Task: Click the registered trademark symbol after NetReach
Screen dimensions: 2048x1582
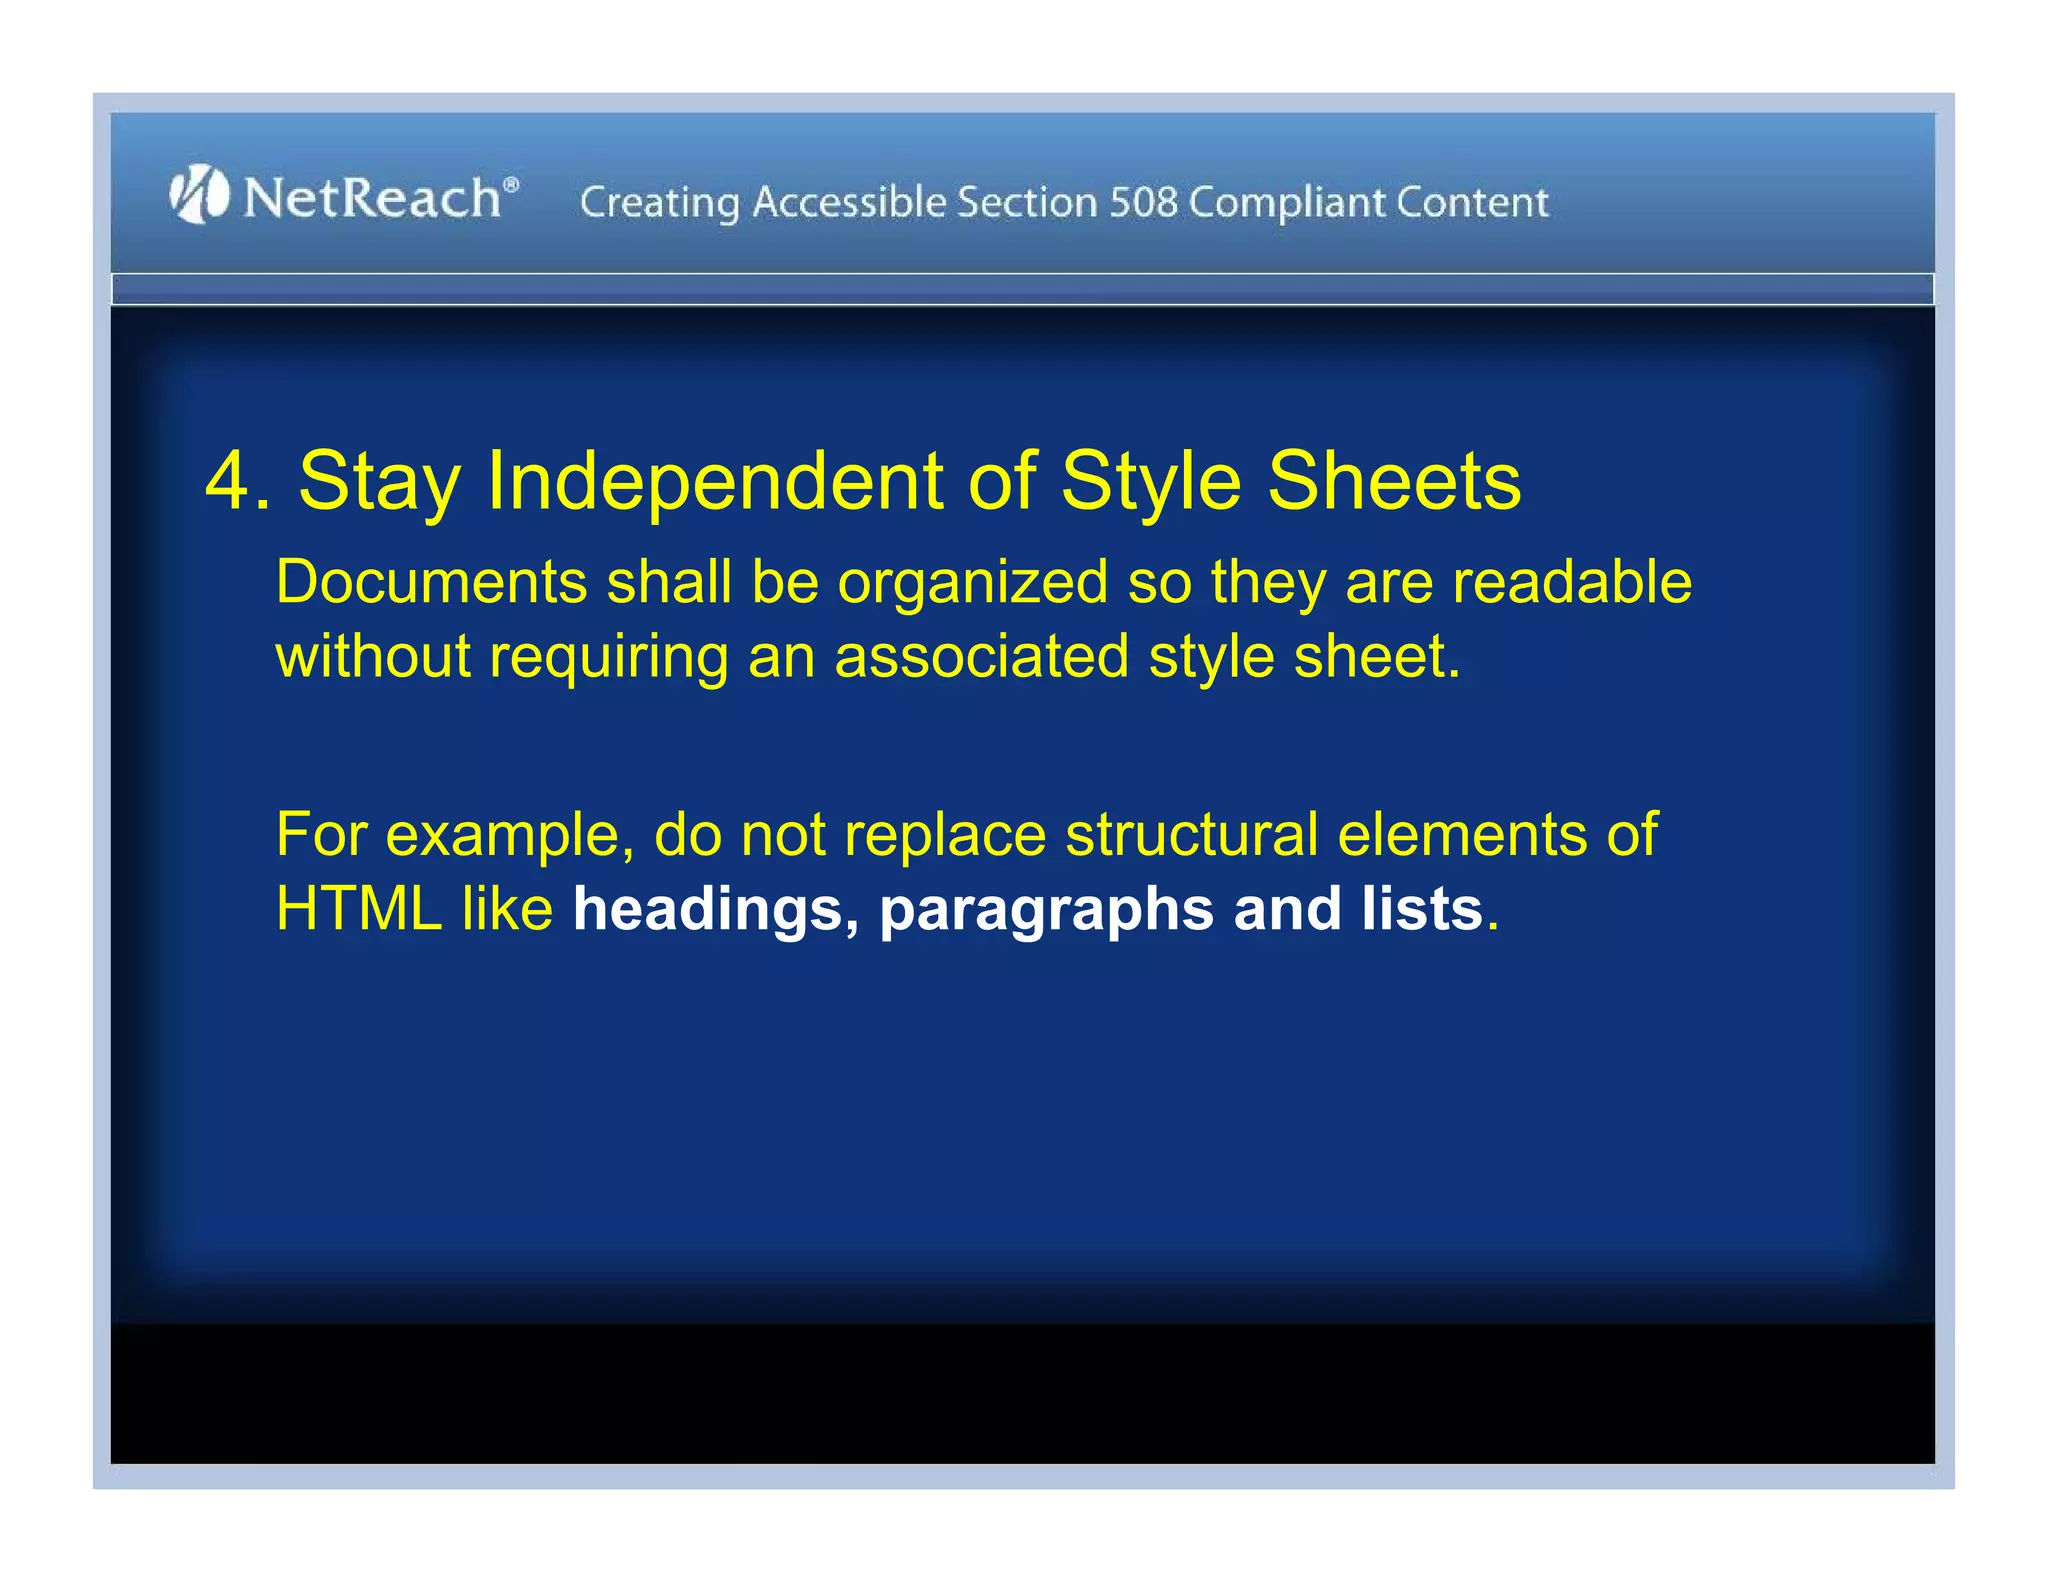Action: [511, 185]
